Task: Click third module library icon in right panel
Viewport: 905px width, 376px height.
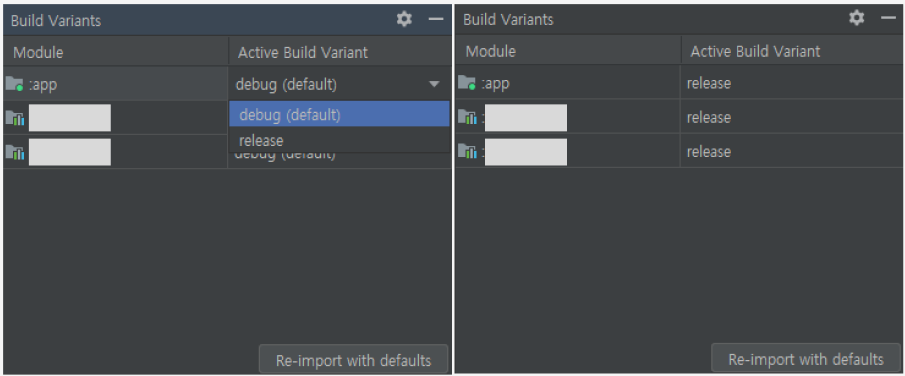Action: pyautogui.click(x=468, y=151)
